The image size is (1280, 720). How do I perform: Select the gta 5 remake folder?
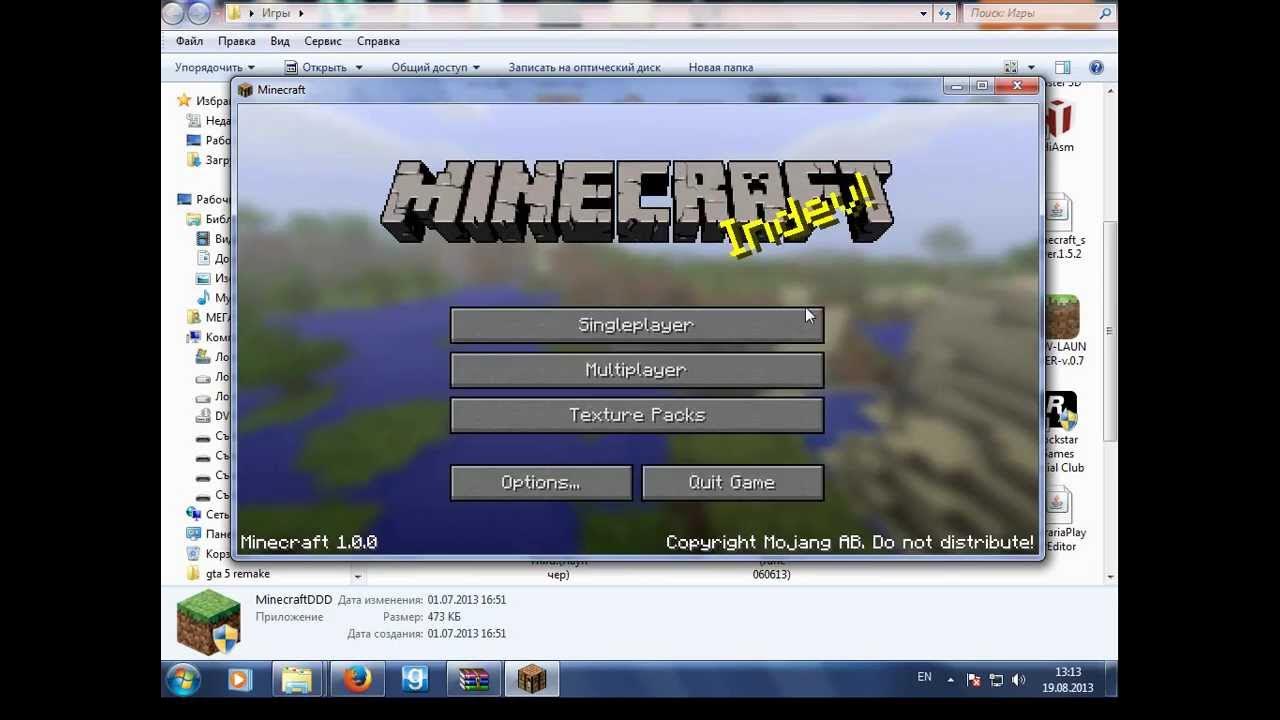point(228,574)
